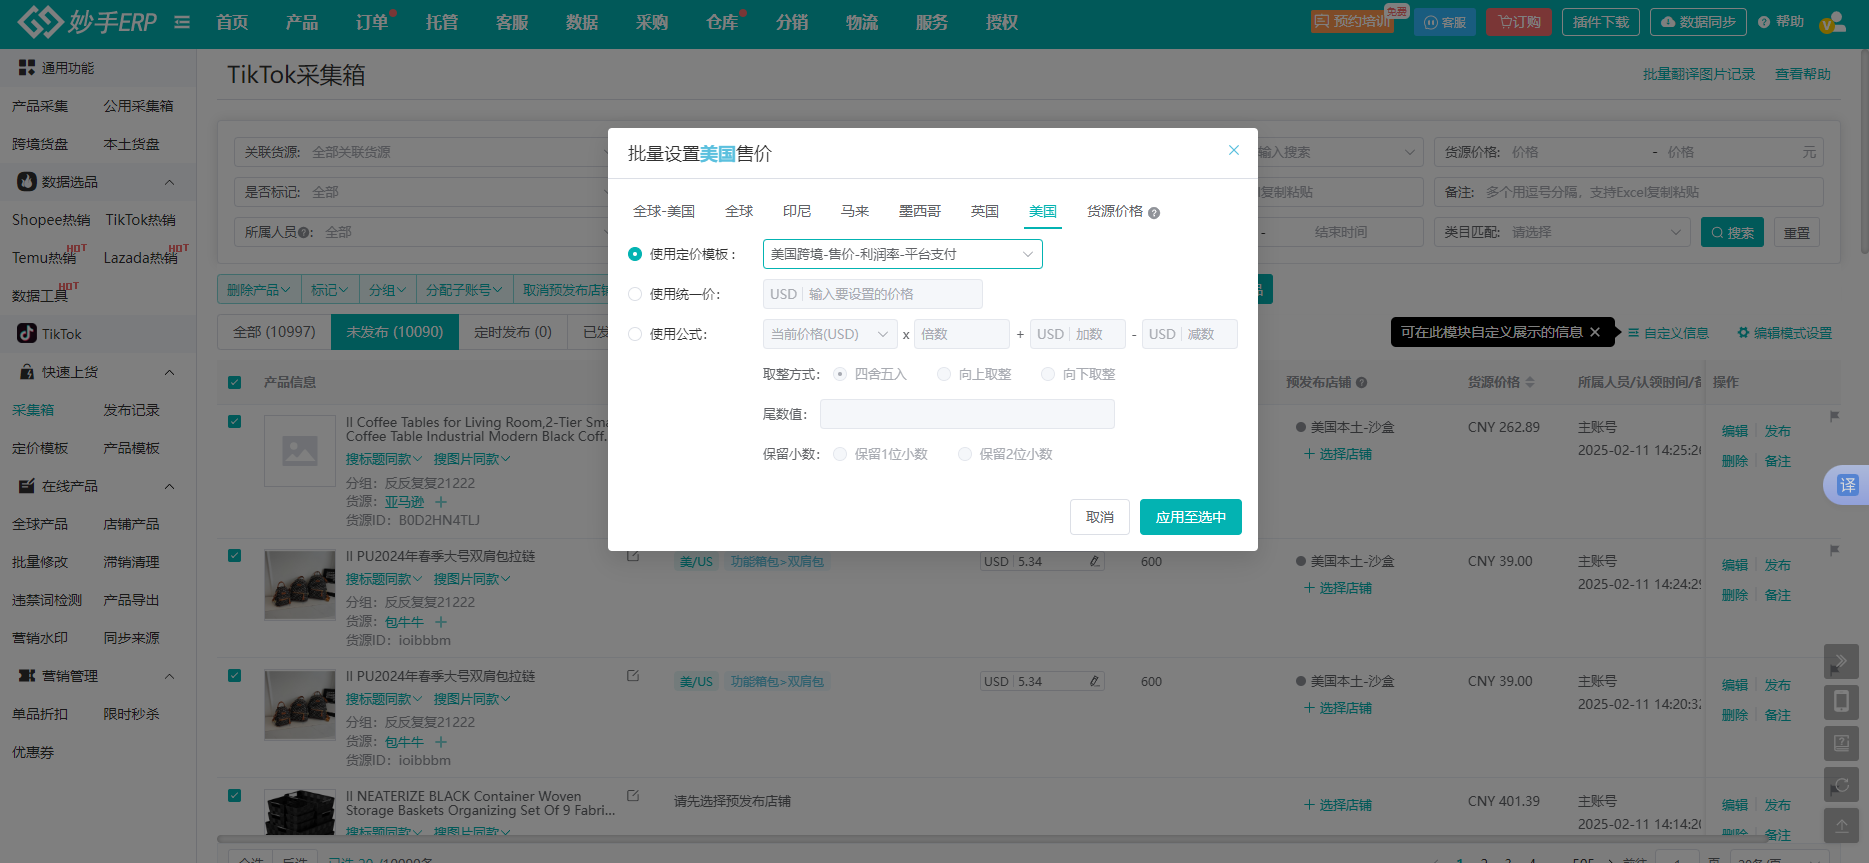The width and height of the screenshot is (1869, 863).
Task: Open the 当前价格(USD) formula dropdown
Action: point(830,334)
